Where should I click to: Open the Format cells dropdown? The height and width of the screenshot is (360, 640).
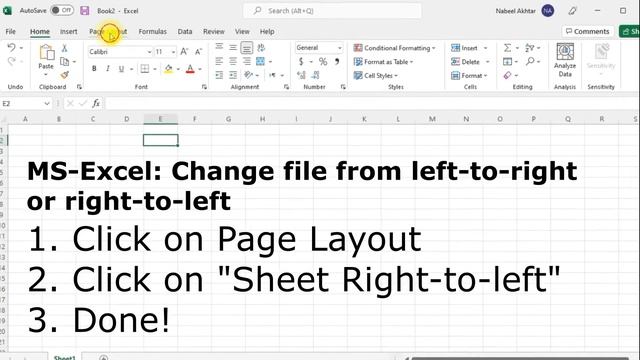click(469, 76)
